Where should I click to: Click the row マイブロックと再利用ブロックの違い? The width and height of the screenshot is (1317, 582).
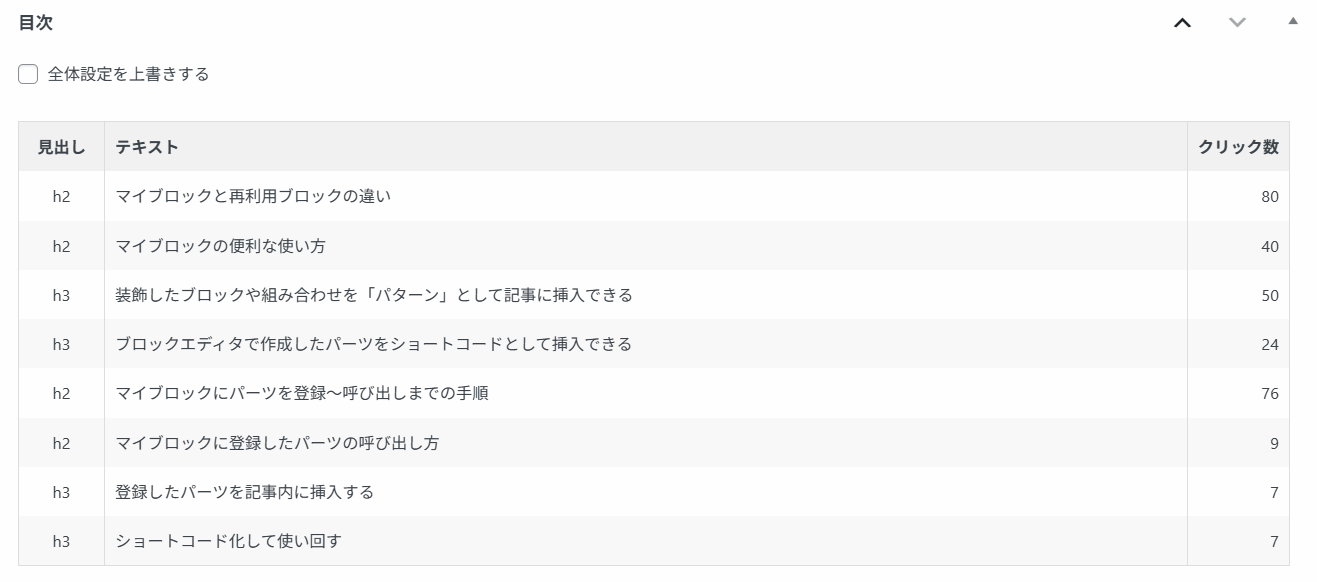click(x=654, y=196)
